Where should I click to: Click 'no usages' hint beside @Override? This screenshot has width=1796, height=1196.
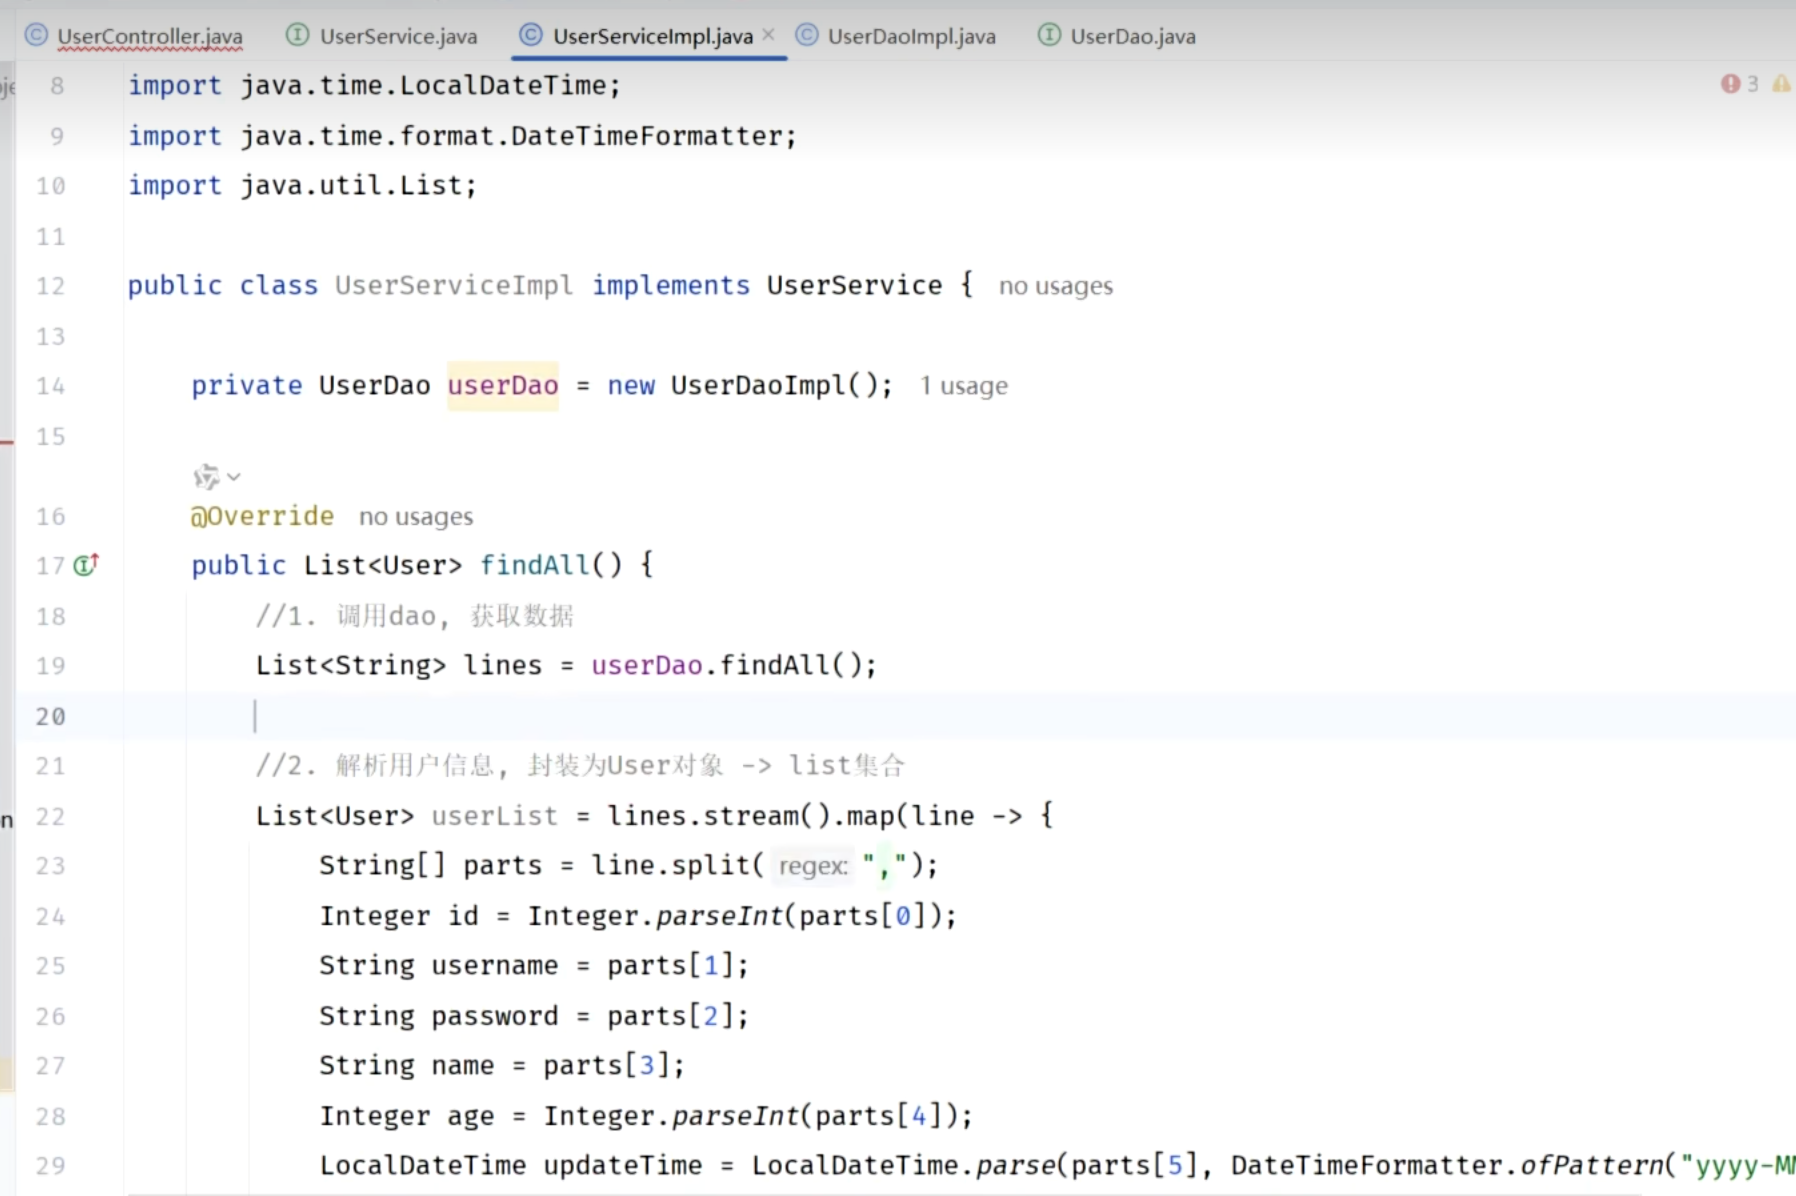coord(416,517)
